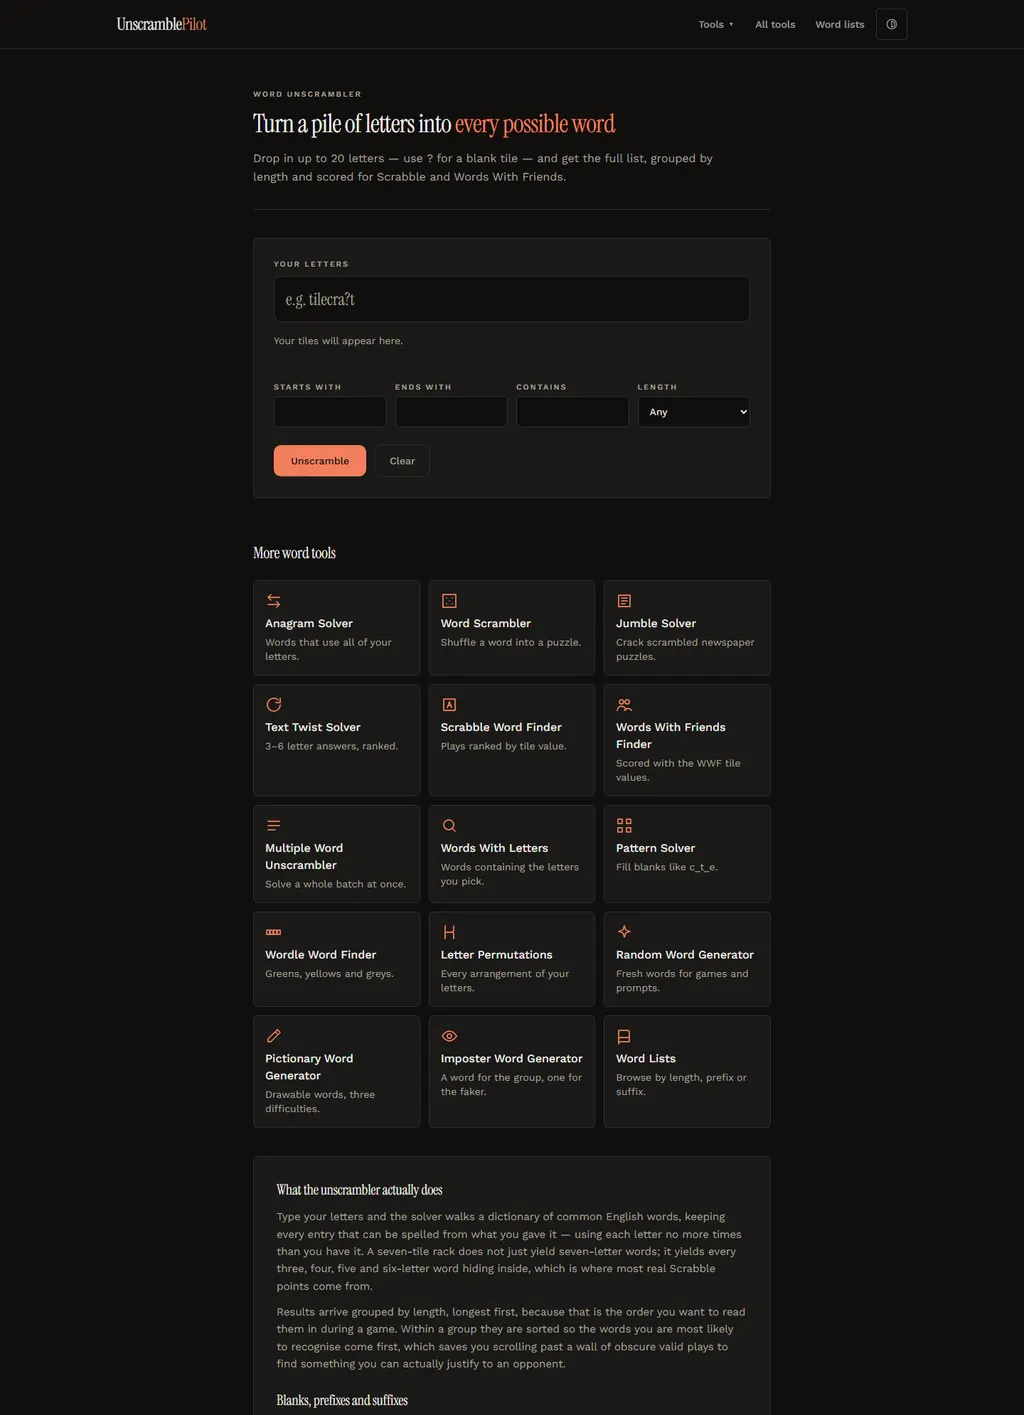Click the Contains input field
The height and width of the screenshot is (1415, 1024).
572,412
